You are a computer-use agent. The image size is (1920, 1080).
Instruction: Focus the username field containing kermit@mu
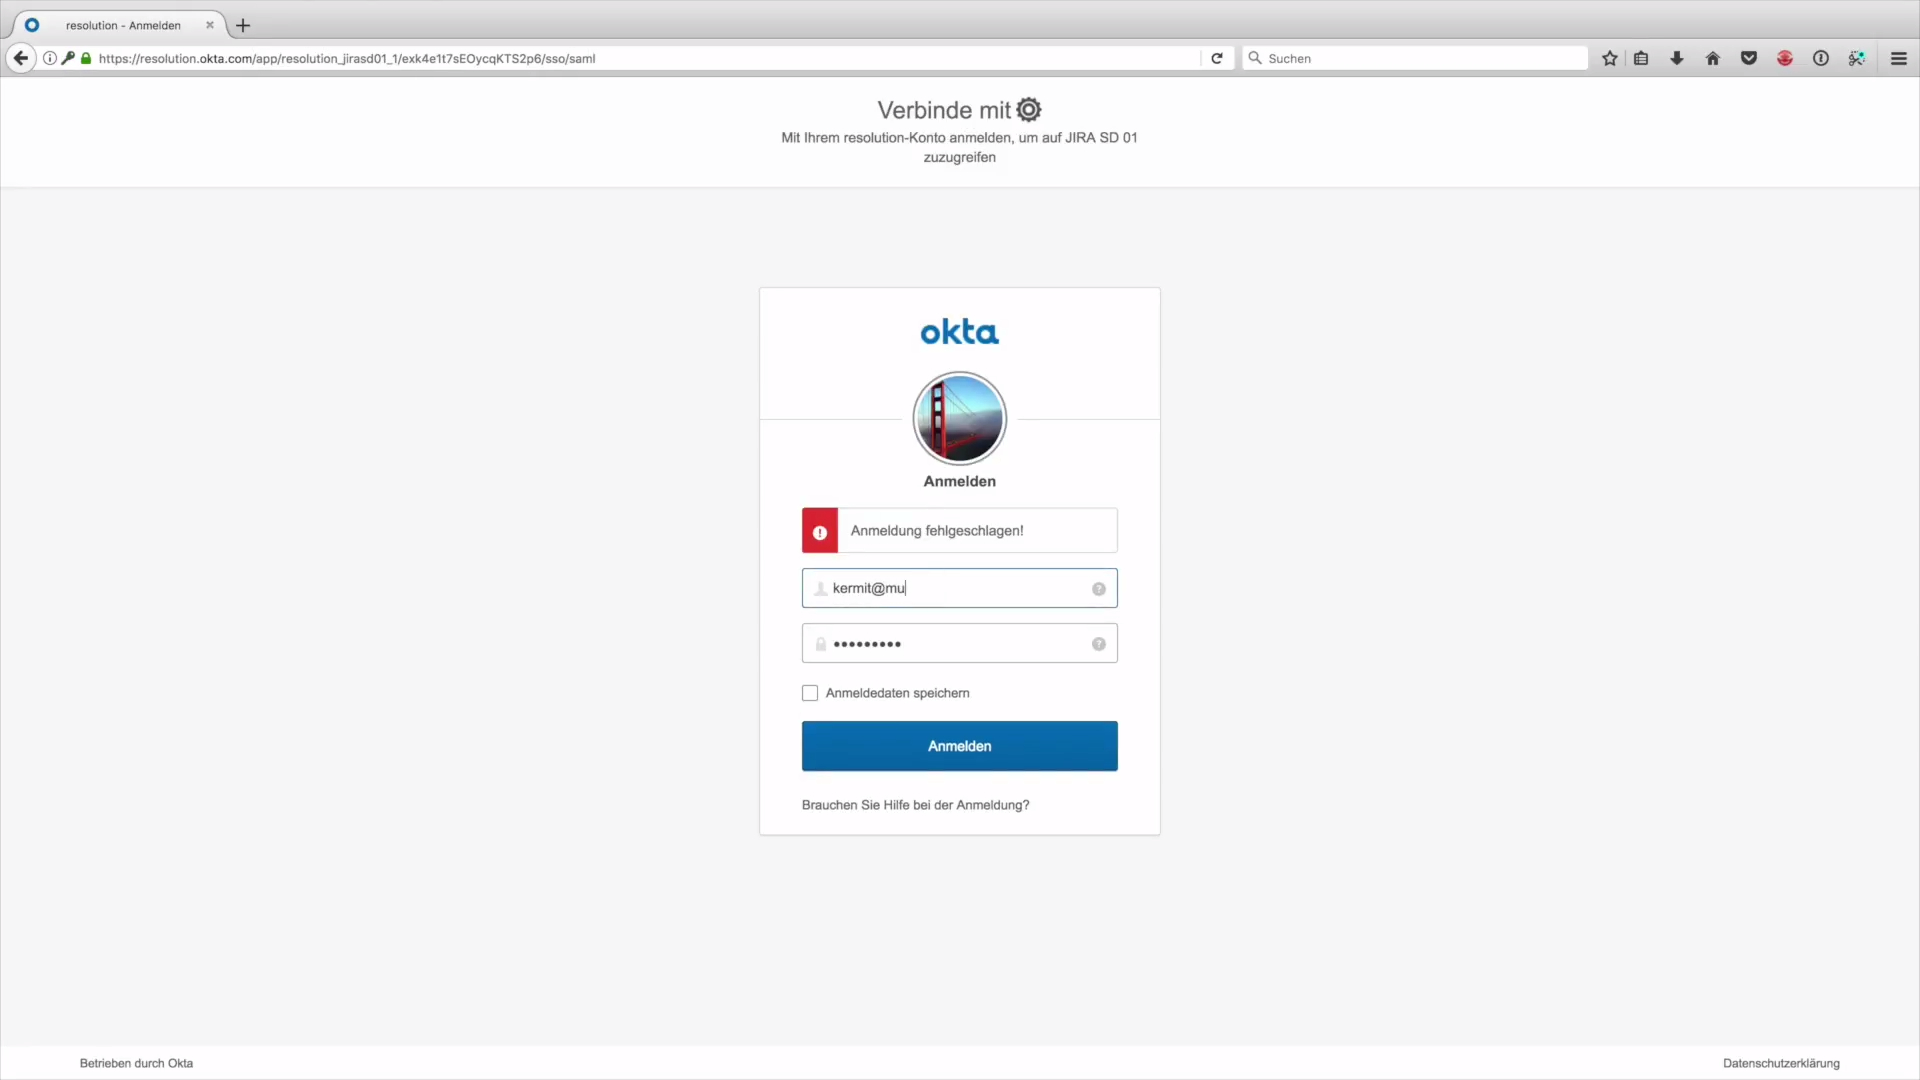[960, 588]
